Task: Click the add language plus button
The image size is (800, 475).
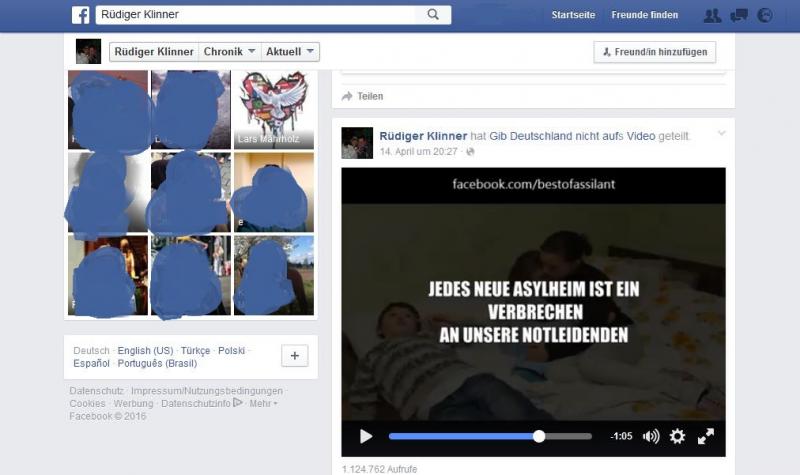Action: click(x=294, y=357)
